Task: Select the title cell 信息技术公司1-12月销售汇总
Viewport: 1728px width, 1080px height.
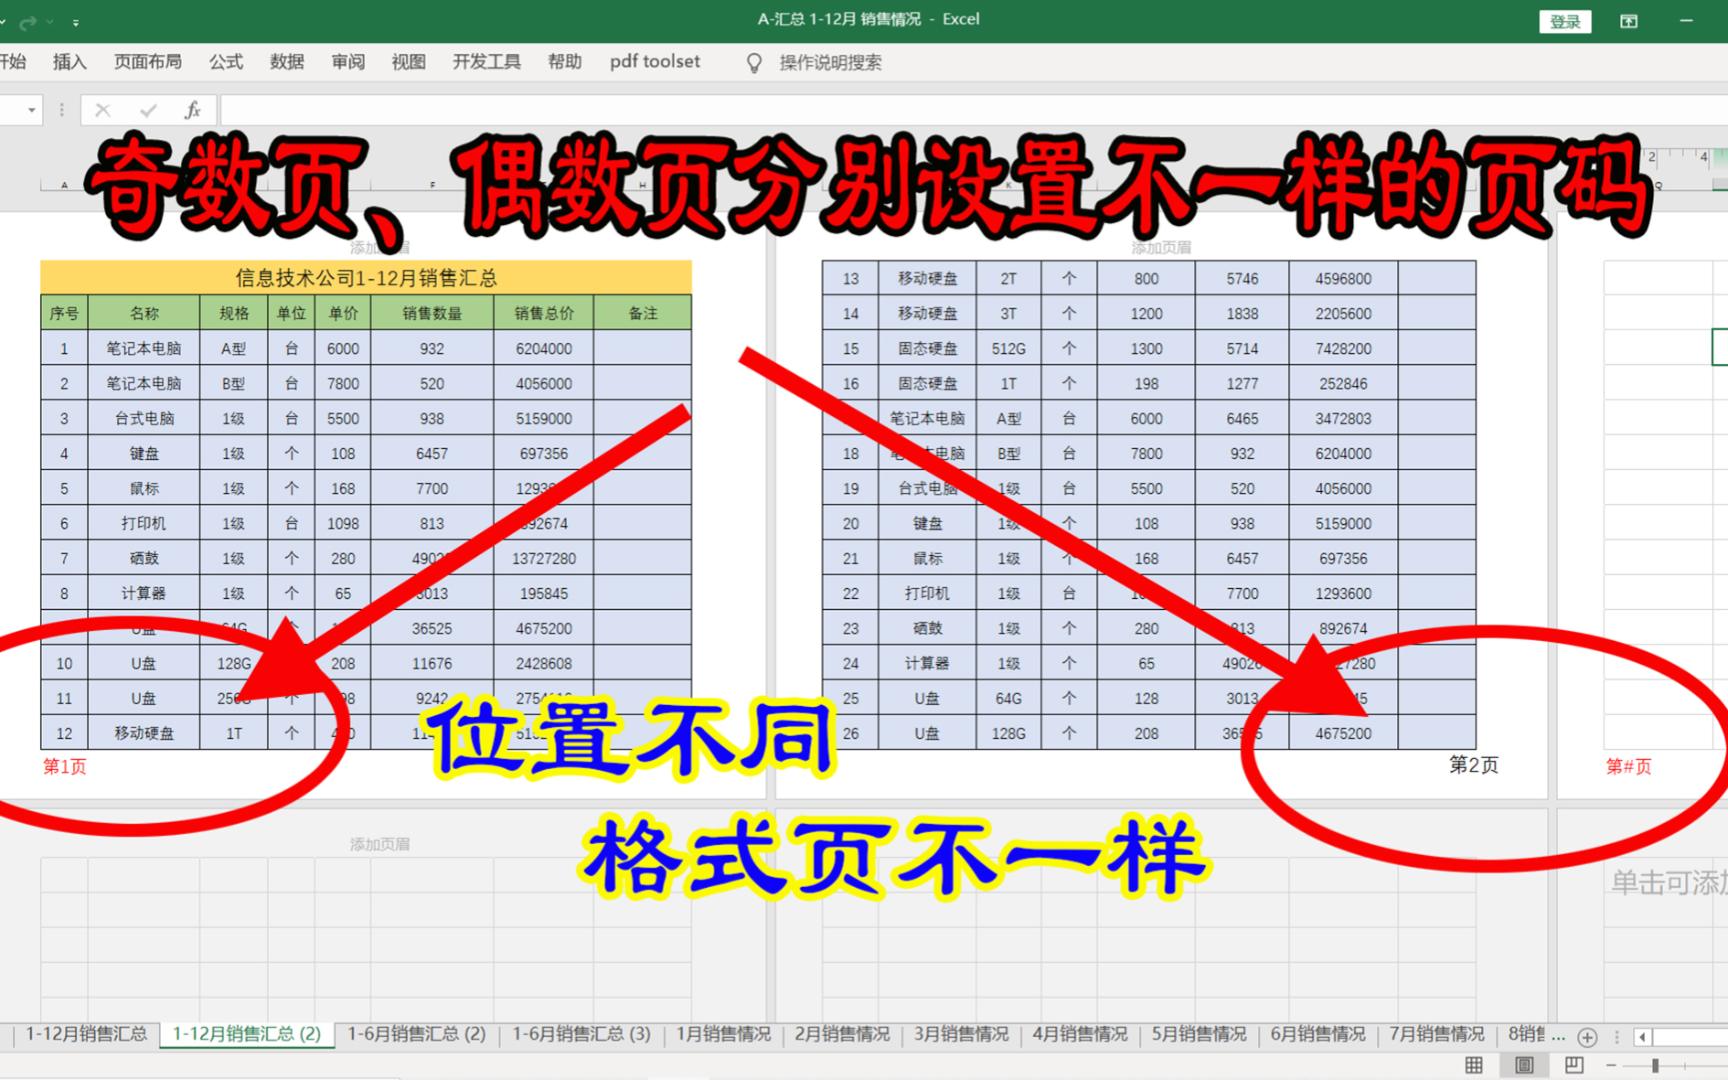Action: [x=366, y=278]
